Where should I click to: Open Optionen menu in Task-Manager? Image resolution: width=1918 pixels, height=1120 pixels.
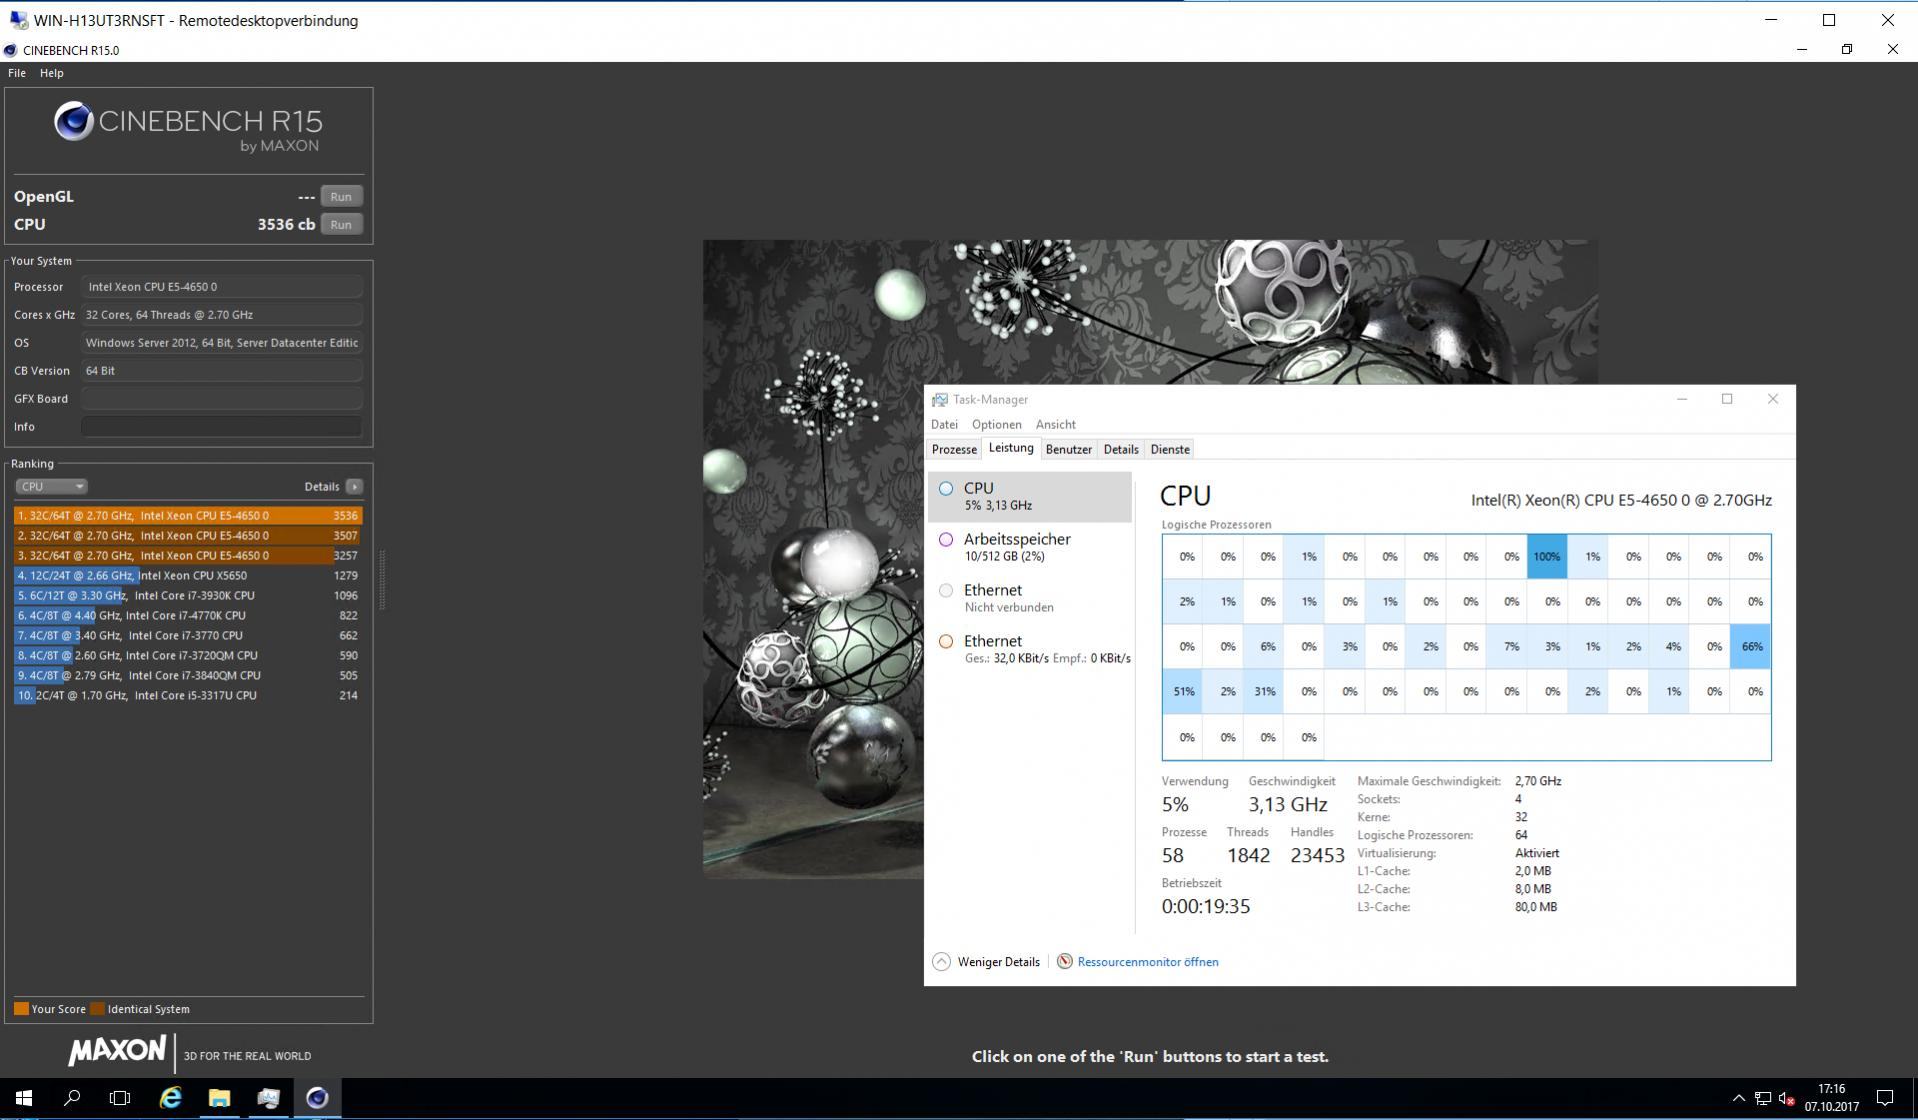(996, 425)
